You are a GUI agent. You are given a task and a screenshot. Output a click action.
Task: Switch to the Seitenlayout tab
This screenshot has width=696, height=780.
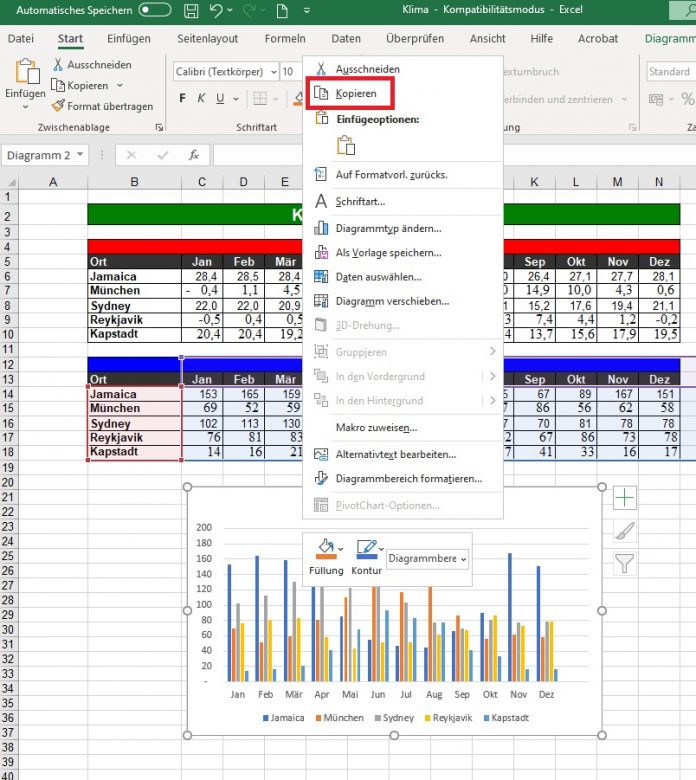click(207, 38)
